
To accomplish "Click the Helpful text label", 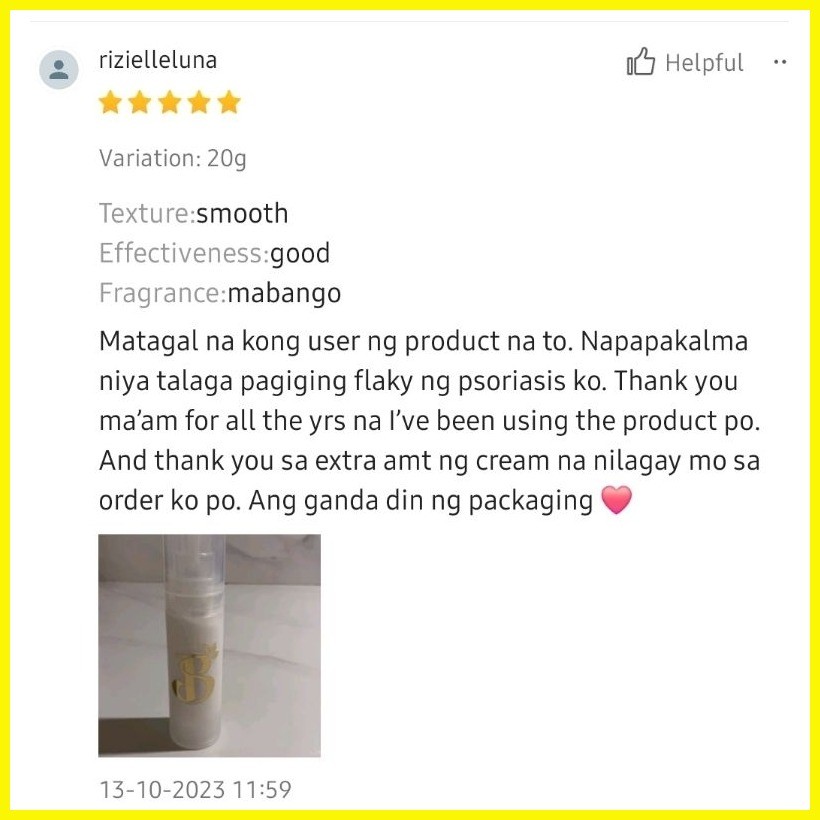I will point(704,63).
